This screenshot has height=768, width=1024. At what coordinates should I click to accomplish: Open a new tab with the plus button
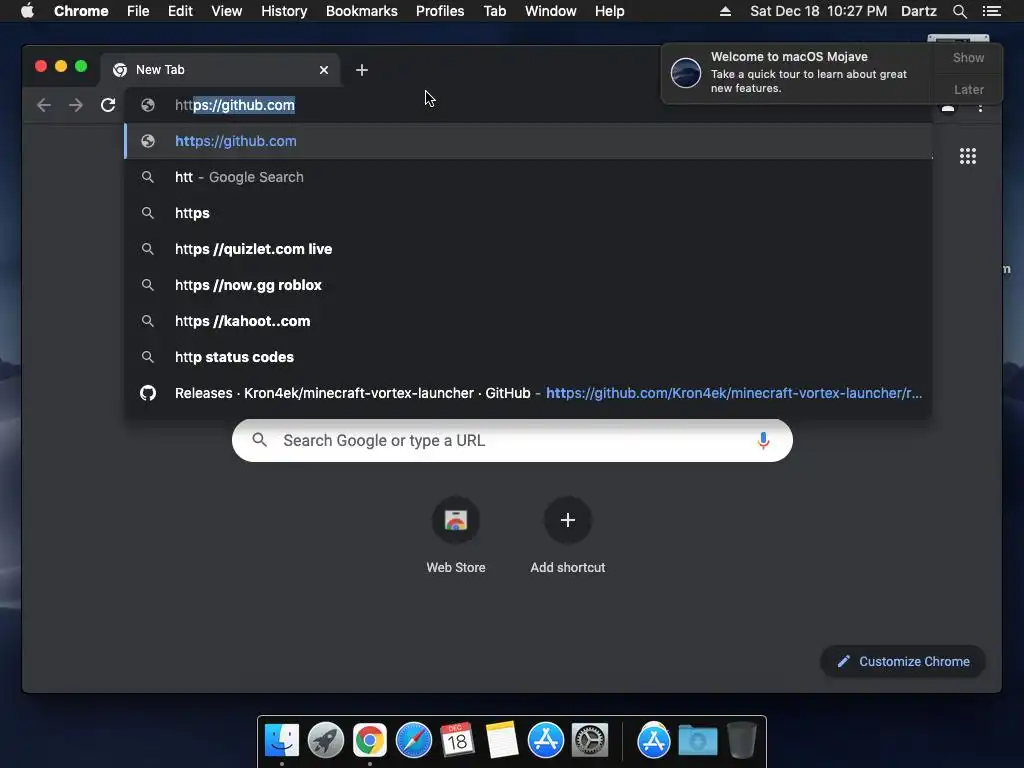pyautogui.click(x=362, y=70)
